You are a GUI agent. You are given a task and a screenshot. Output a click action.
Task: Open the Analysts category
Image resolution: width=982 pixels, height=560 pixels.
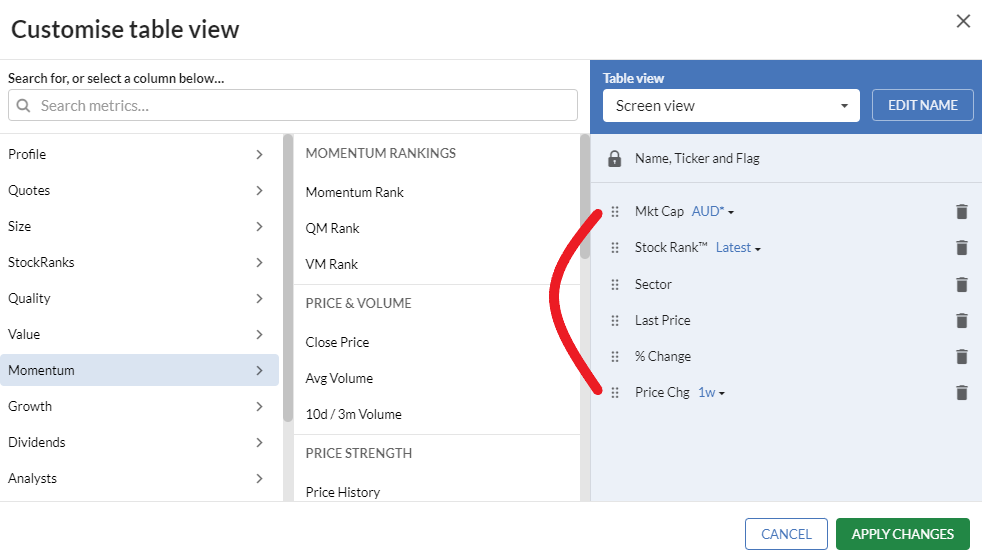pos(139,479)
